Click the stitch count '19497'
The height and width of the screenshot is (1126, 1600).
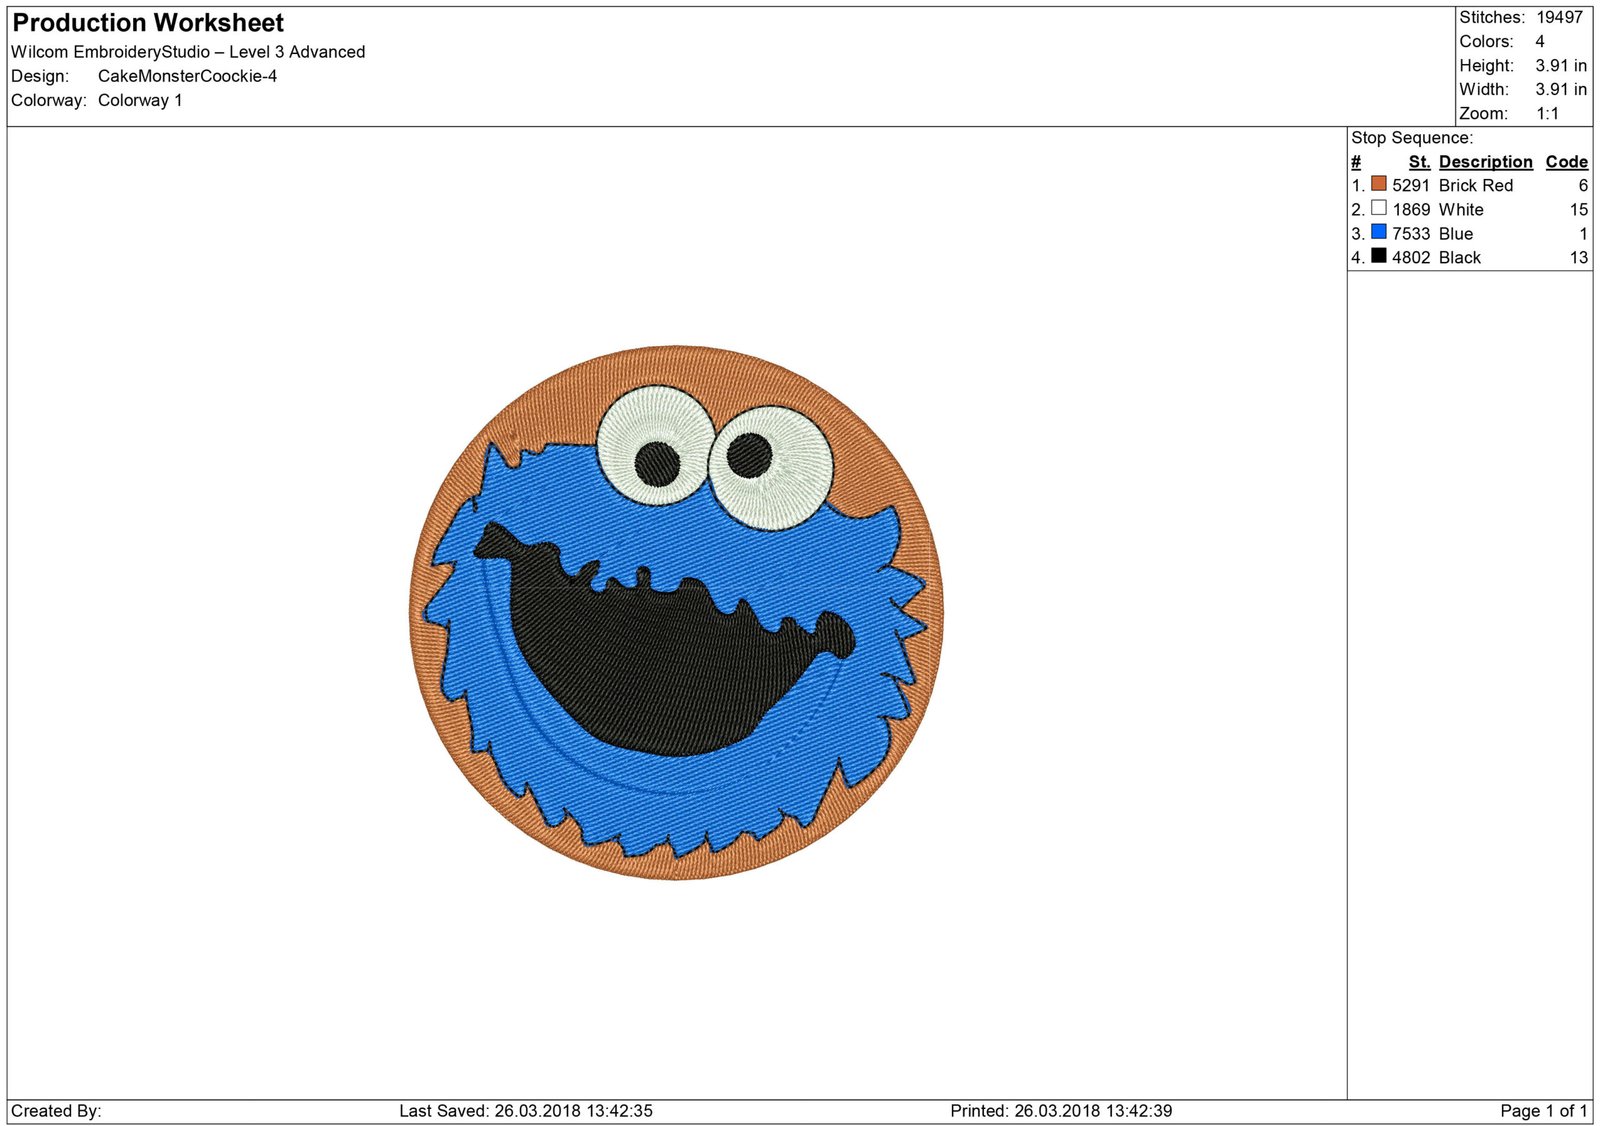(1560, 17)
